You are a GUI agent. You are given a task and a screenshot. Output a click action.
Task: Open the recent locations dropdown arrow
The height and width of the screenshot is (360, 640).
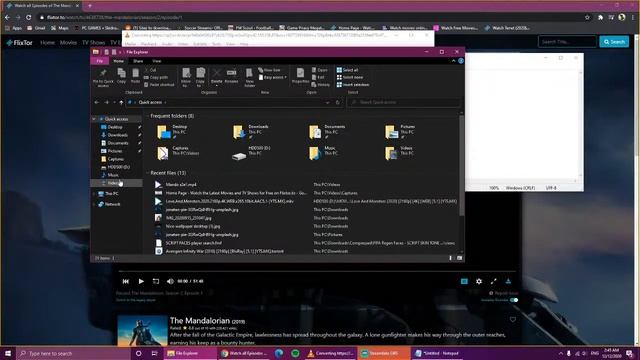[114, 102]
